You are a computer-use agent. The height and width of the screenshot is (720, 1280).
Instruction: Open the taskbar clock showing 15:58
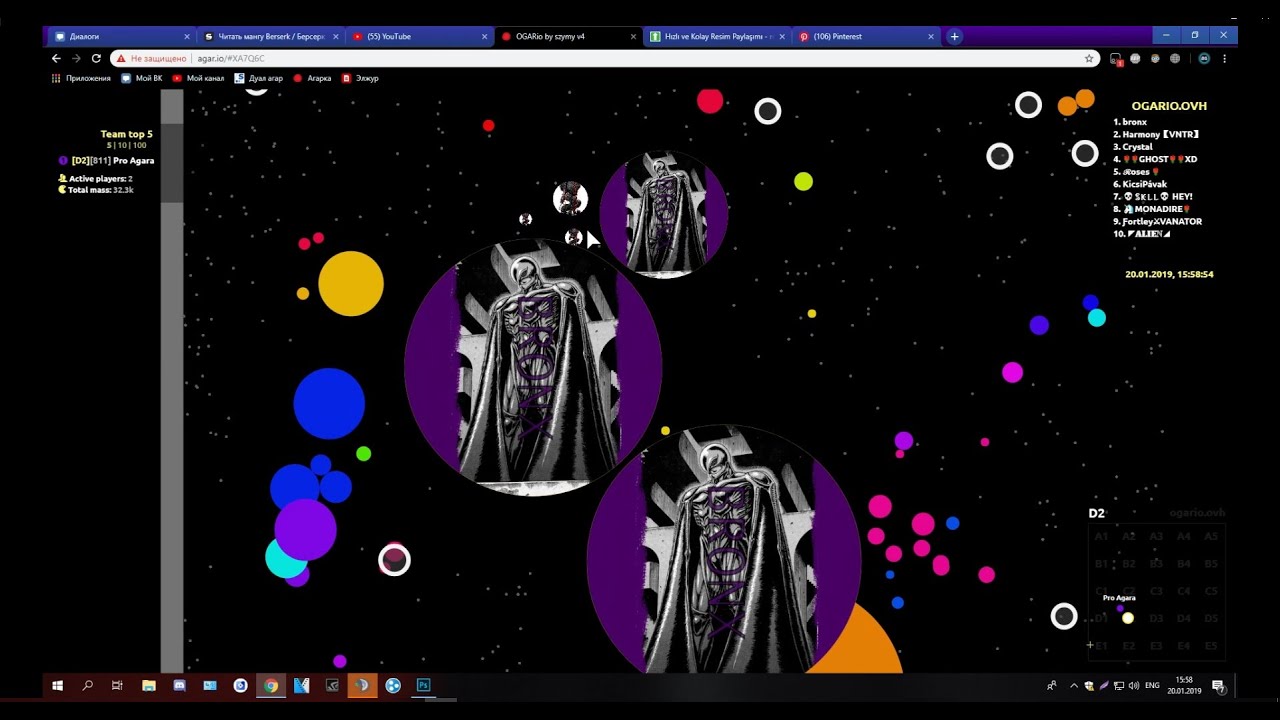tap(1185, 686)
